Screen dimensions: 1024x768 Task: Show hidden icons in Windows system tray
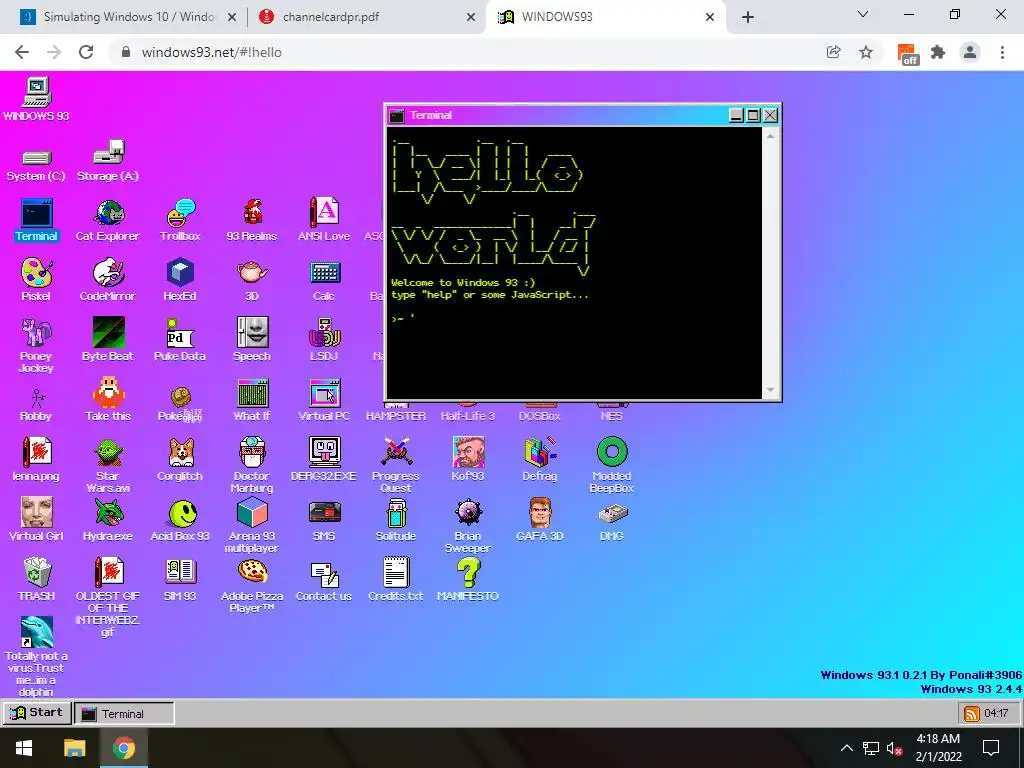[847, 748]
